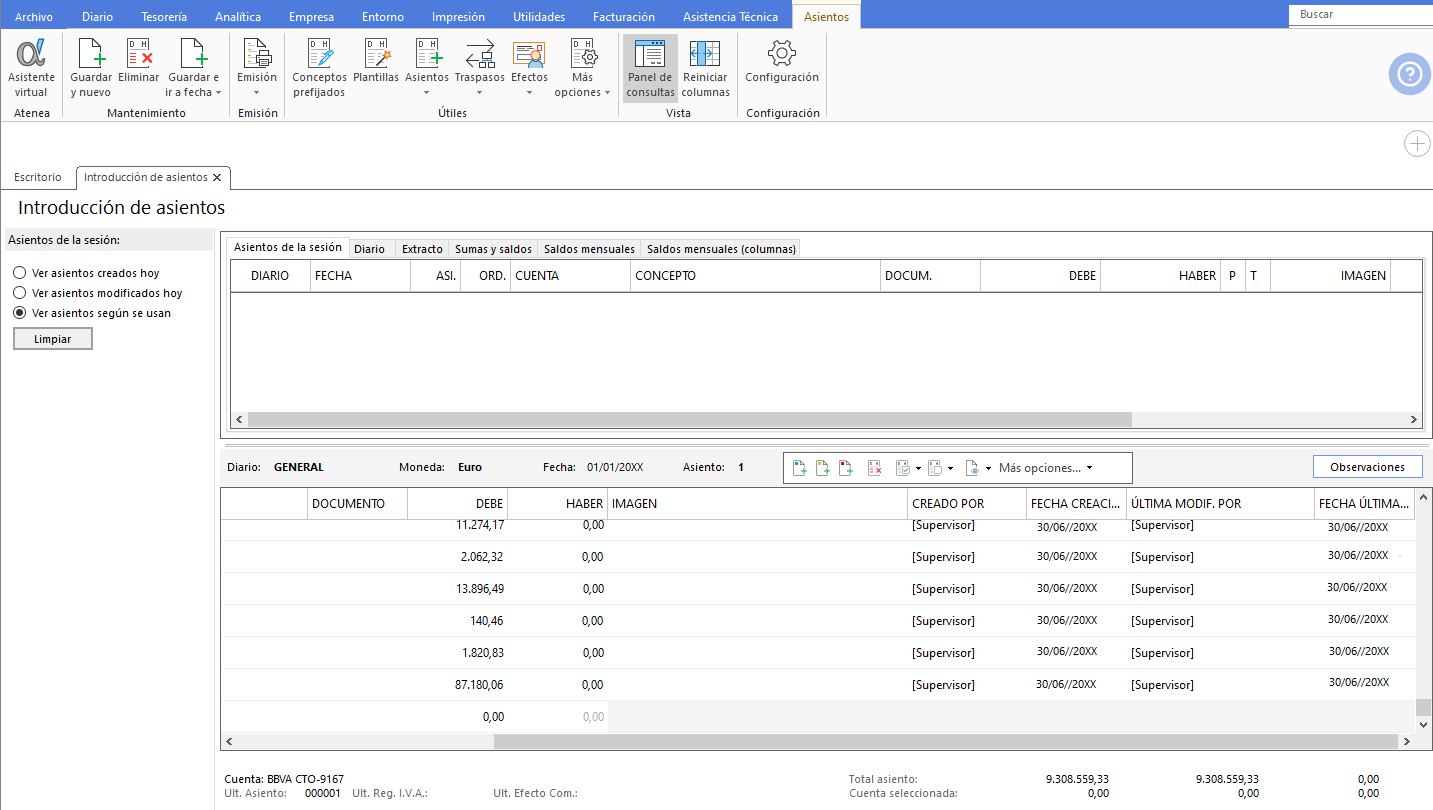Switch to the Escritorio tab
The image size is (1433, 810).
38,177
